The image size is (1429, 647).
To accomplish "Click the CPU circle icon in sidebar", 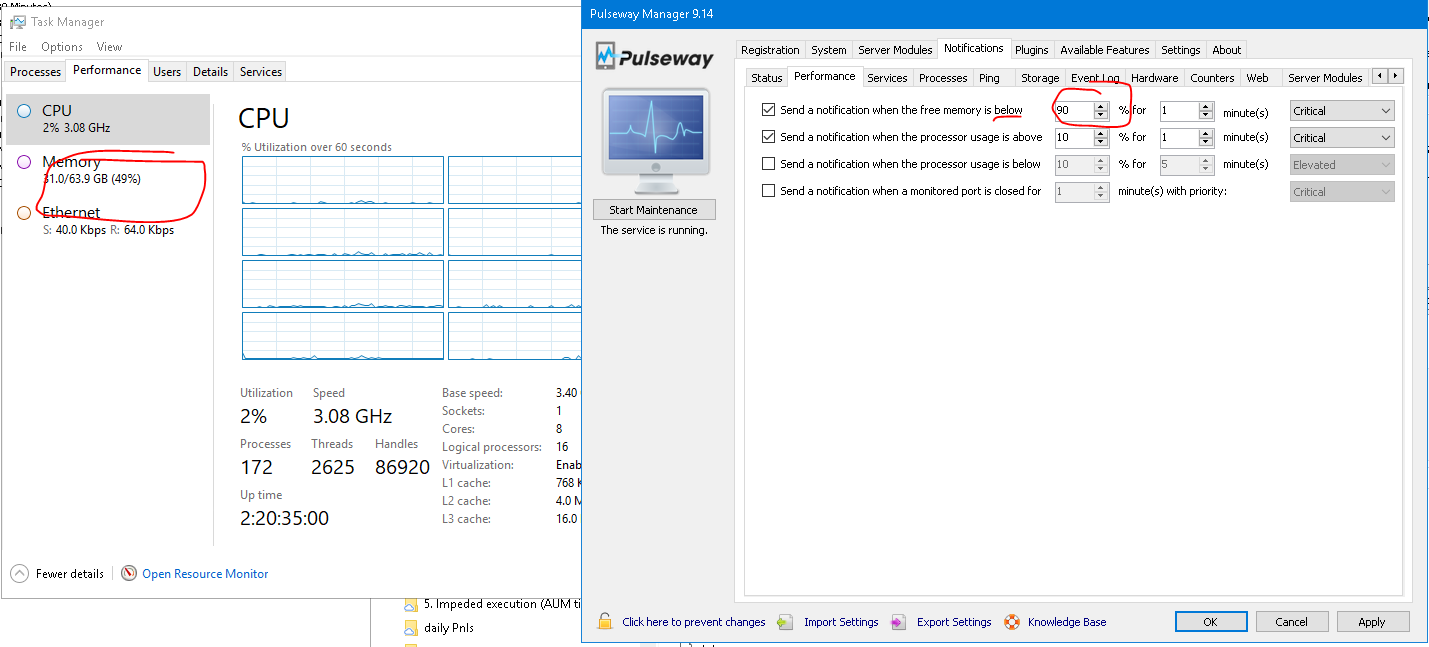I will [x=24, y=111].
